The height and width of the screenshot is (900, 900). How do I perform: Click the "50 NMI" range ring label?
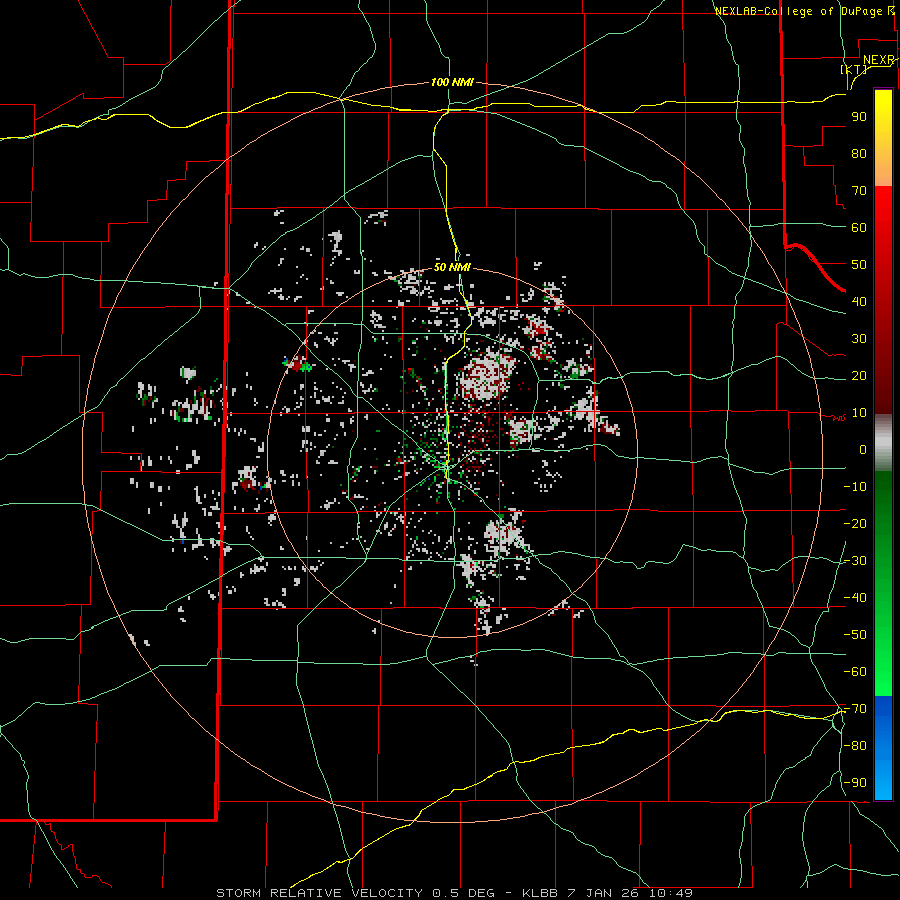[452, 267]
